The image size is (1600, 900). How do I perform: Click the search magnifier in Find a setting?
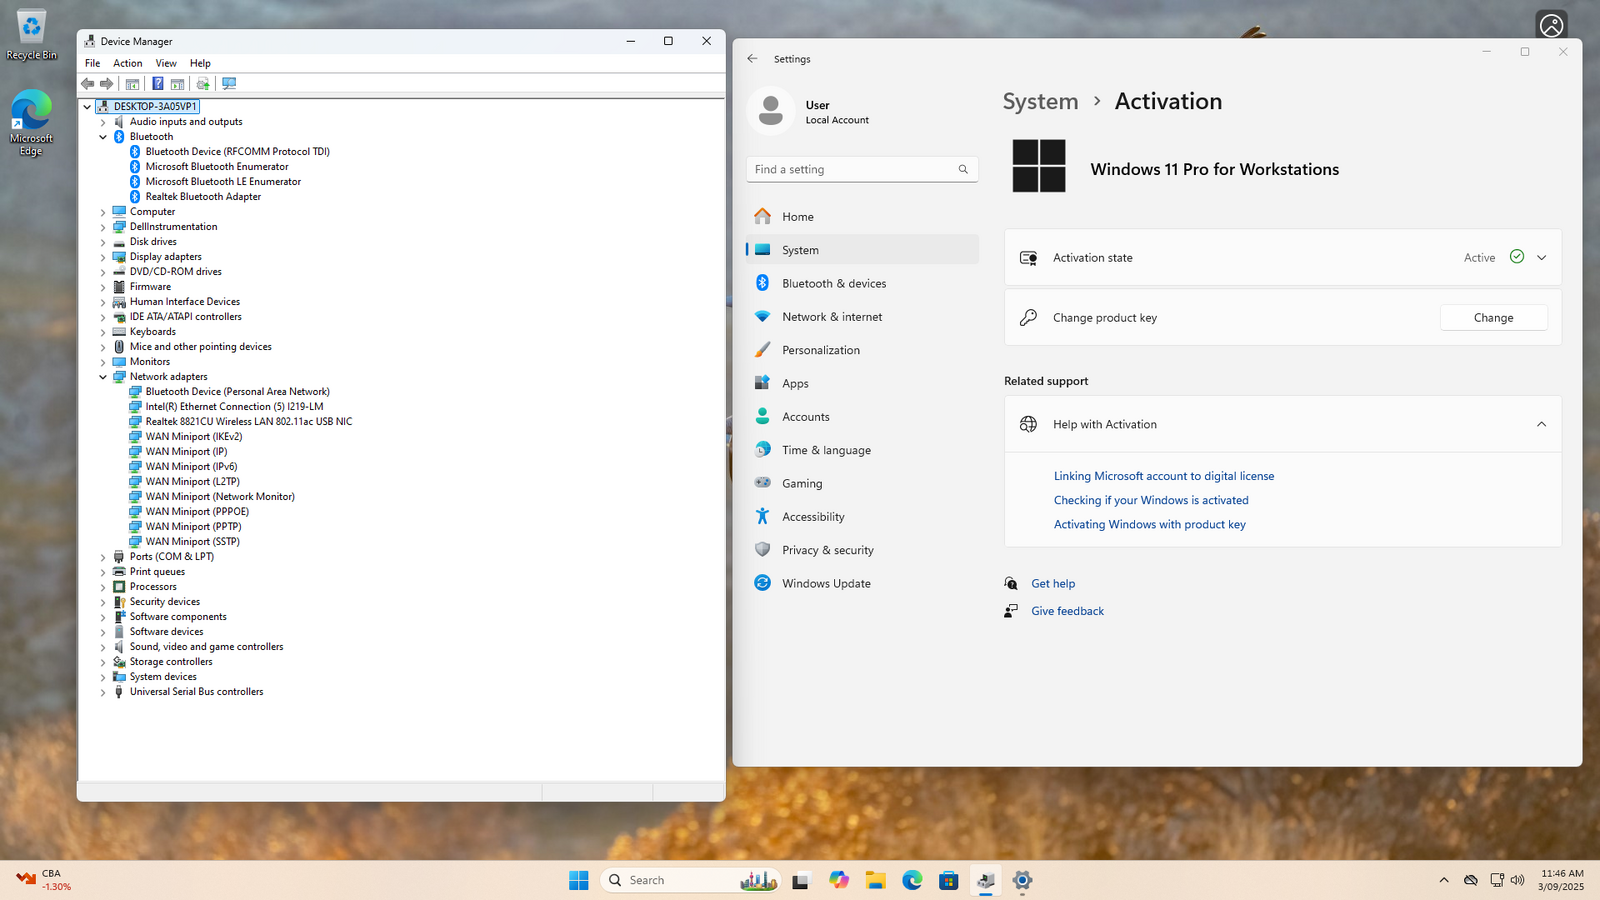point(963,170)
